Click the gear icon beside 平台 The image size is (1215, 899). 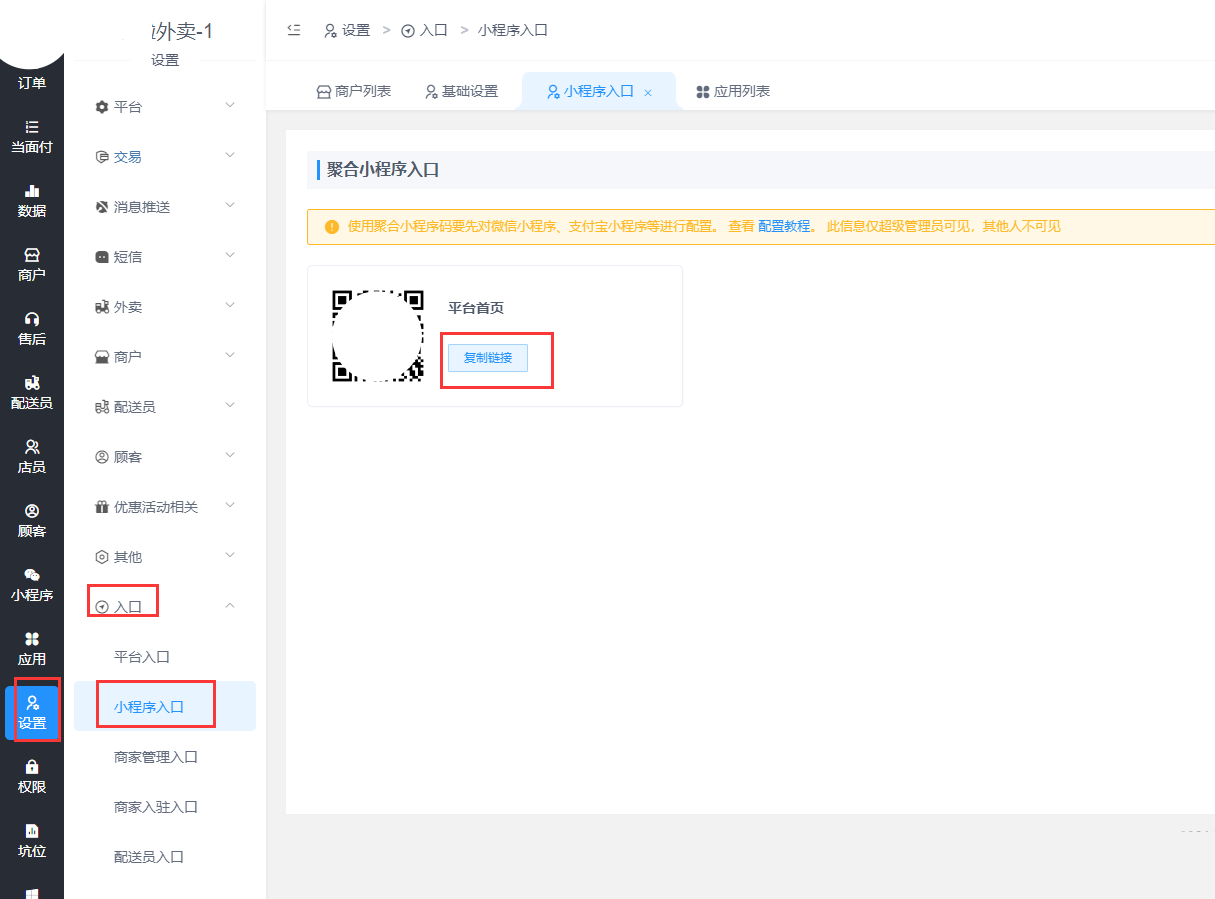[x=101, y=107]
